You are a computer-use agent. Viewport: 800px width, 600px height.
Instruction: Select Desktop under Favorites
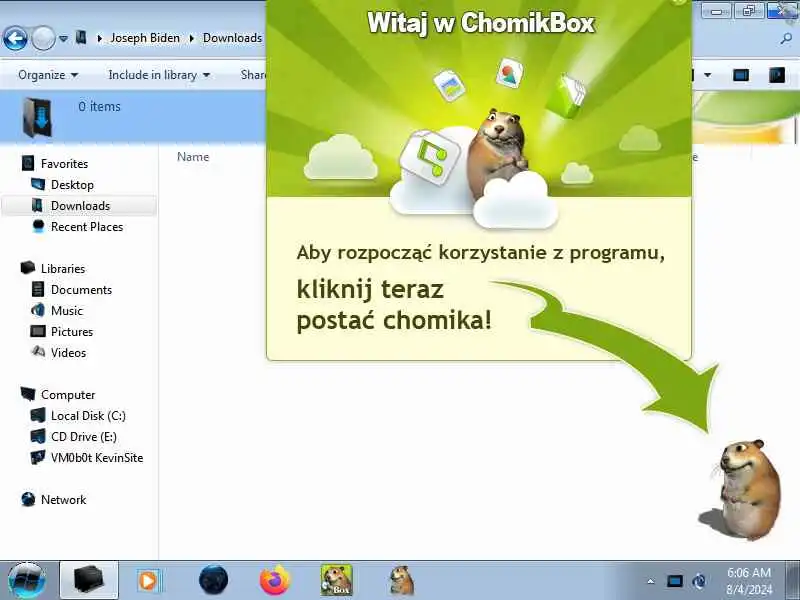pos(72,185)
